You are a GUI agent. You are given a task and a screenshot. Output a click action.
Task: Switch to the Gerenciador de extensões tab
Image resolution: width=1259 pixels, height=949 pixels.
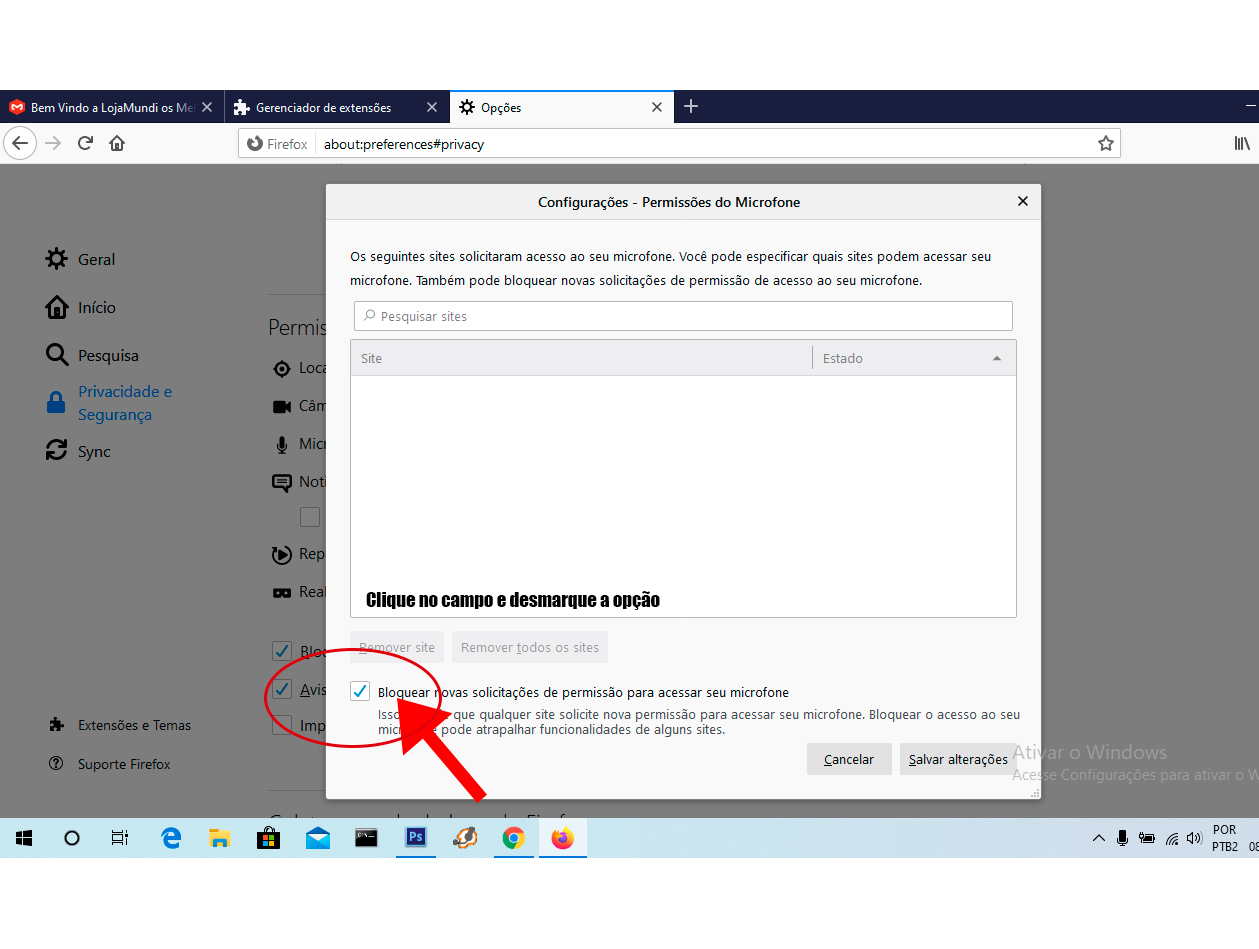point(323,107)
